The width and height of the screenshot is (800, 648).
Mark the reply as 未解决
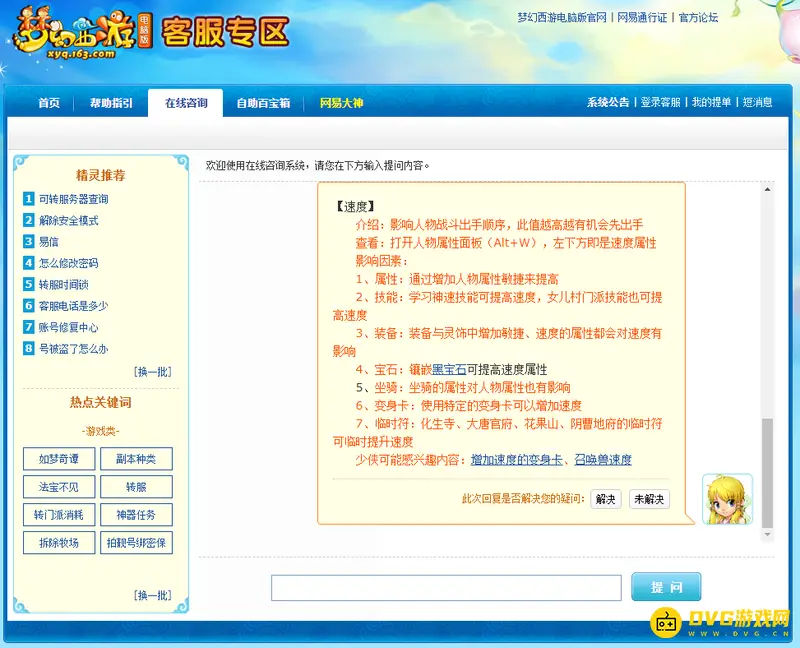[x=649, y=499]
